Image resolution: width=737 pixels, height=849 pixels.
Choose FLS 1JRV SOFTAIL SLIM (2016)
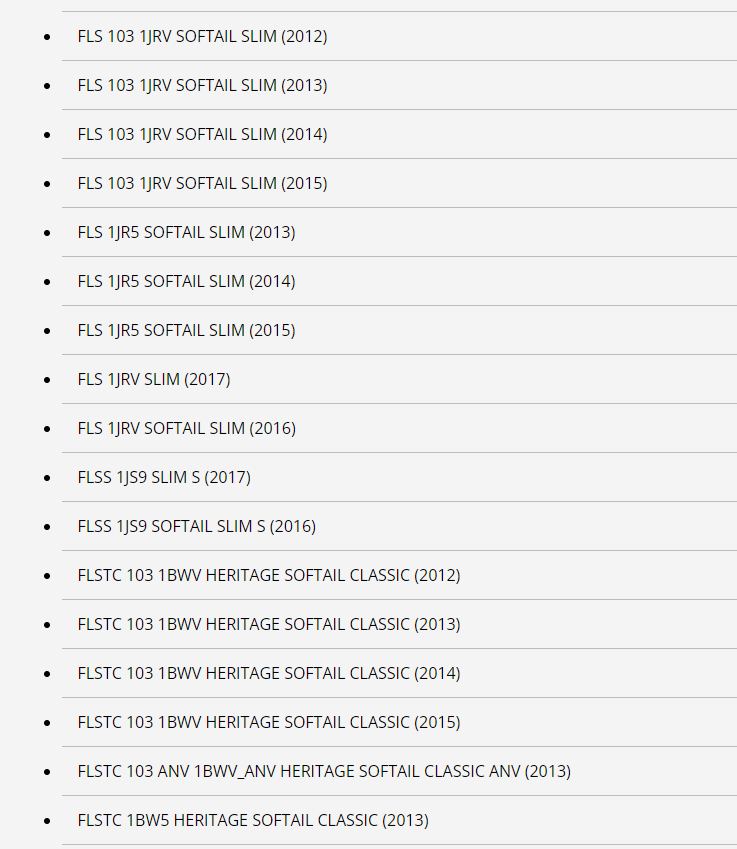pos(187,428)
